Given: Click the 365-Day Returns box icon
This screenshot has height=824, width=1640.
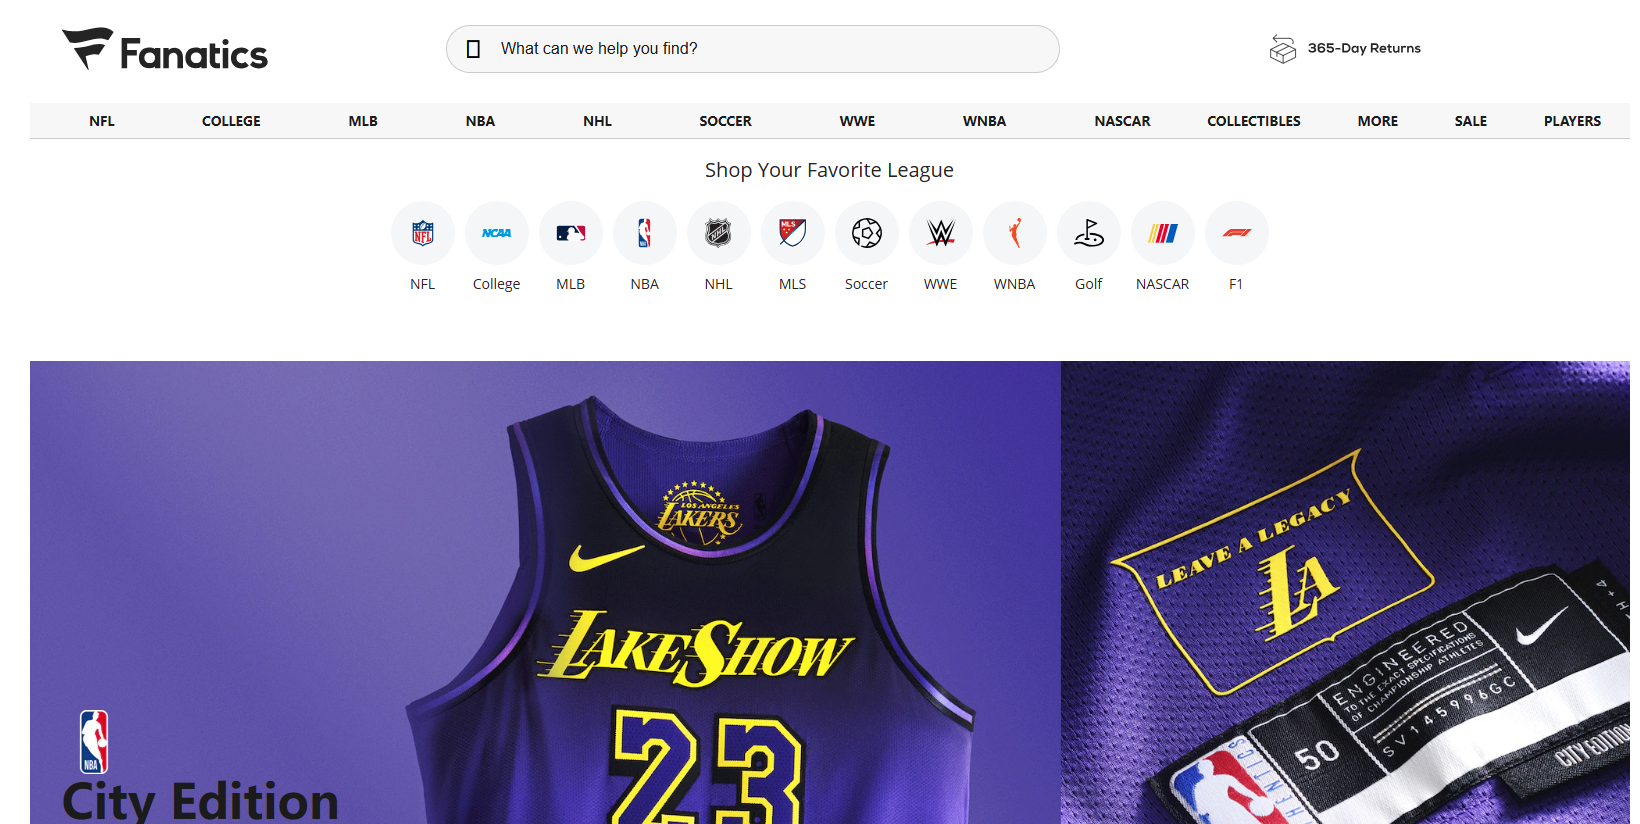Looking at the screenshot, I should [1283, 48].
